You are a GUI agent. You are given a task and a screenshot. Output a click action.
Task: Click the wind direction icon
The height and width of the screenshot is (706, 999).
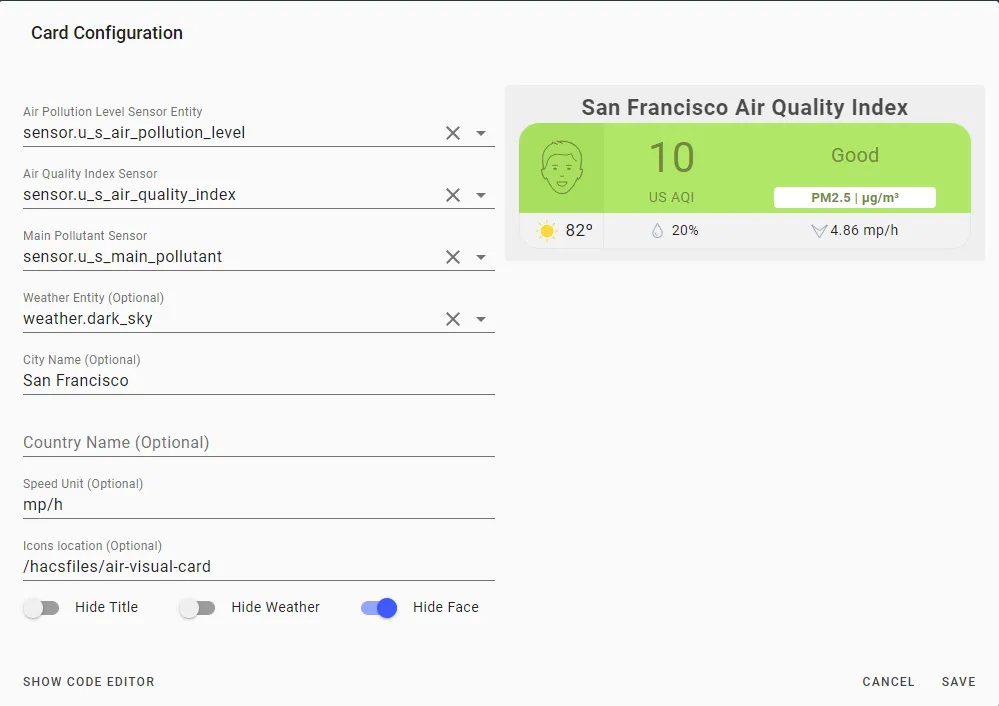coord(819,231)
